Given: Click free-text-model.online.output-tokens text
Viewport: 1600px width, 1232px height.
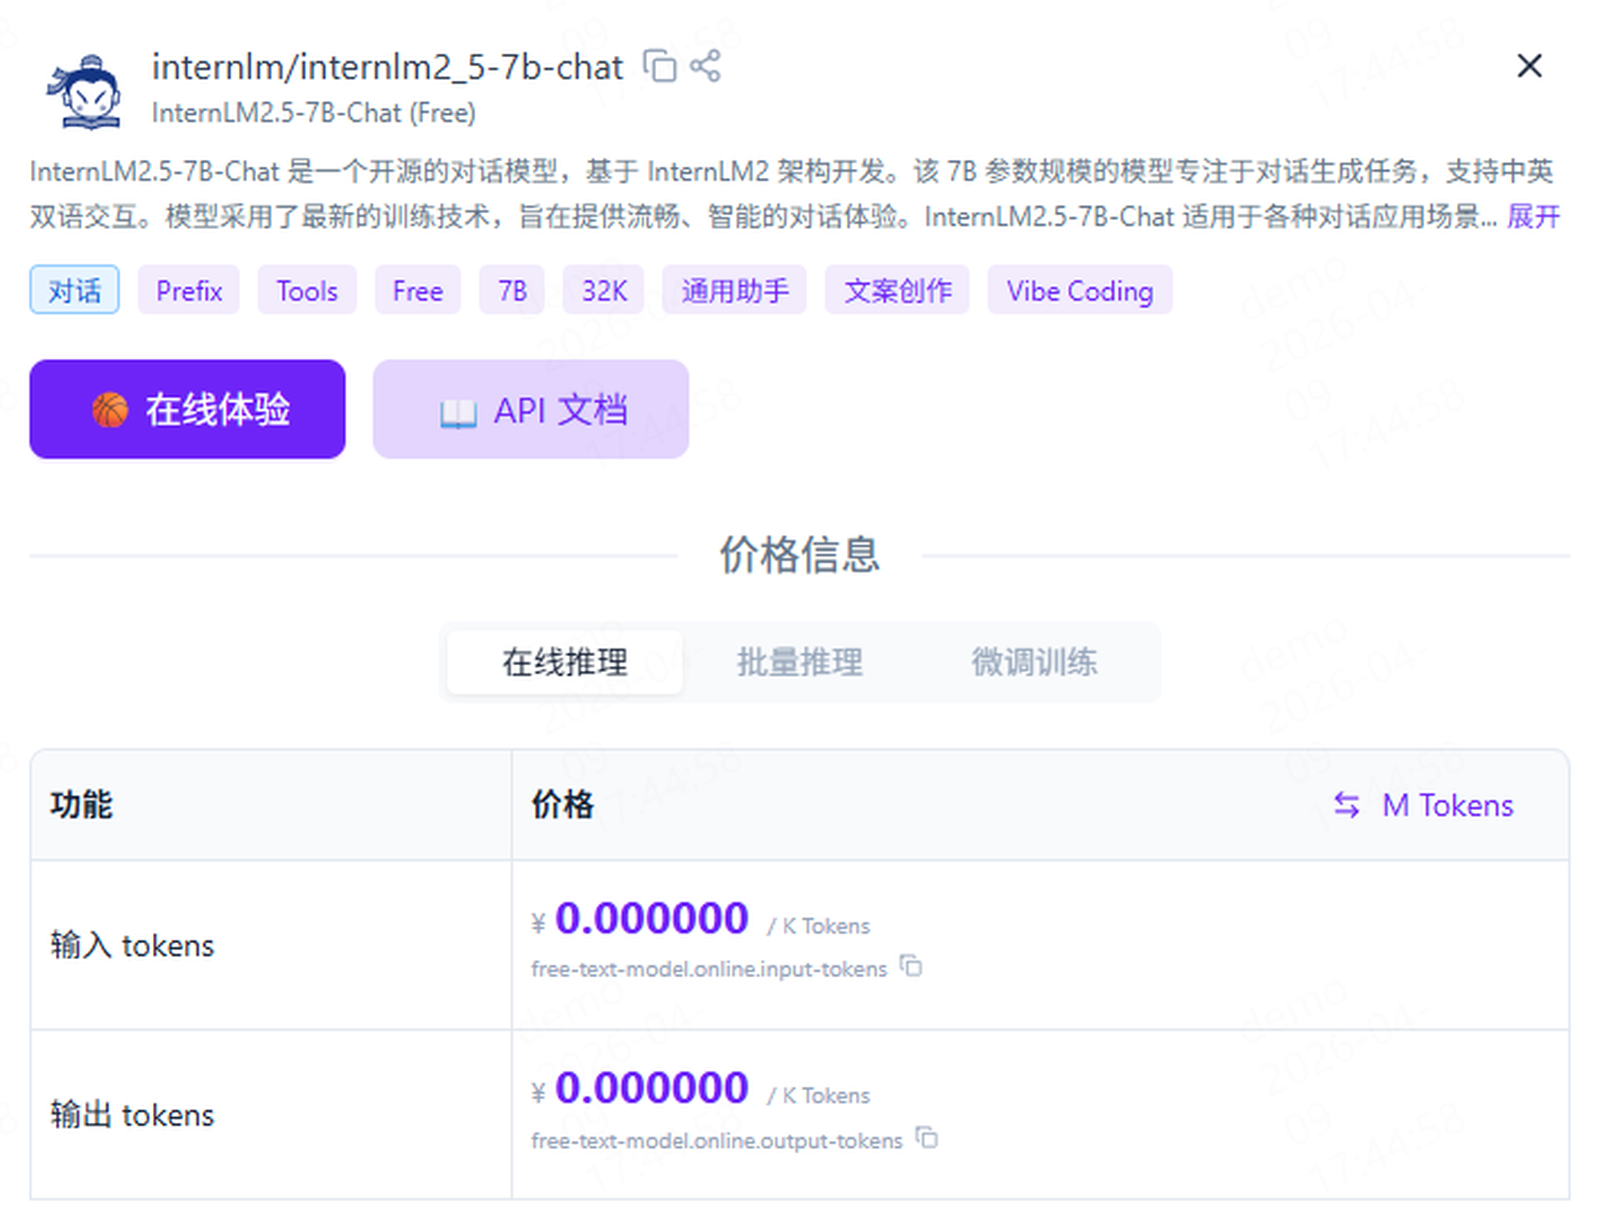Looking at the screenshot, I should click(717, 1141).
